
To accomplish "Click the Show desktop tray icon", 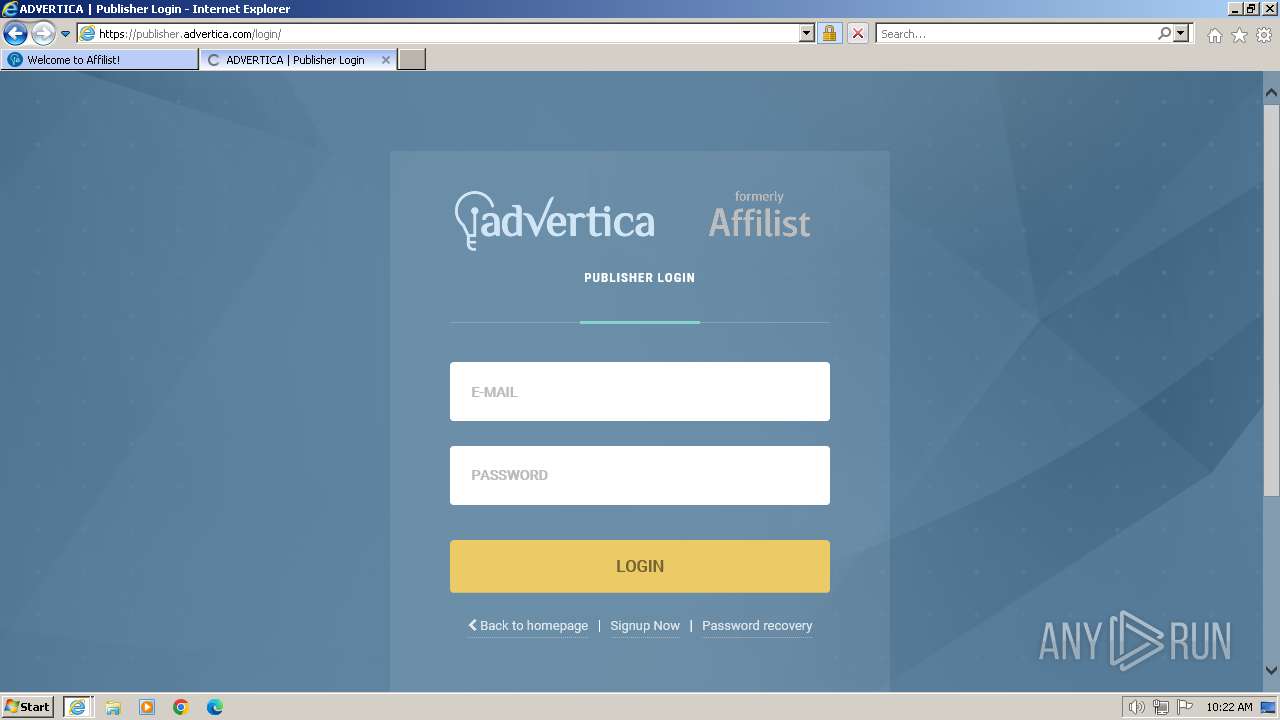I will click(x=1268, y=707).
